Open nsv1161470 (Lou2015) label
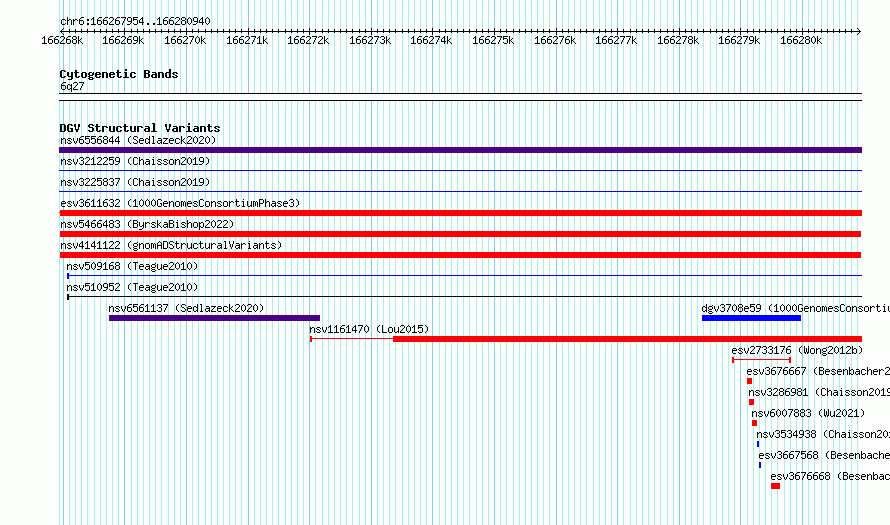 pyautogui.click(x=369, y=329)
